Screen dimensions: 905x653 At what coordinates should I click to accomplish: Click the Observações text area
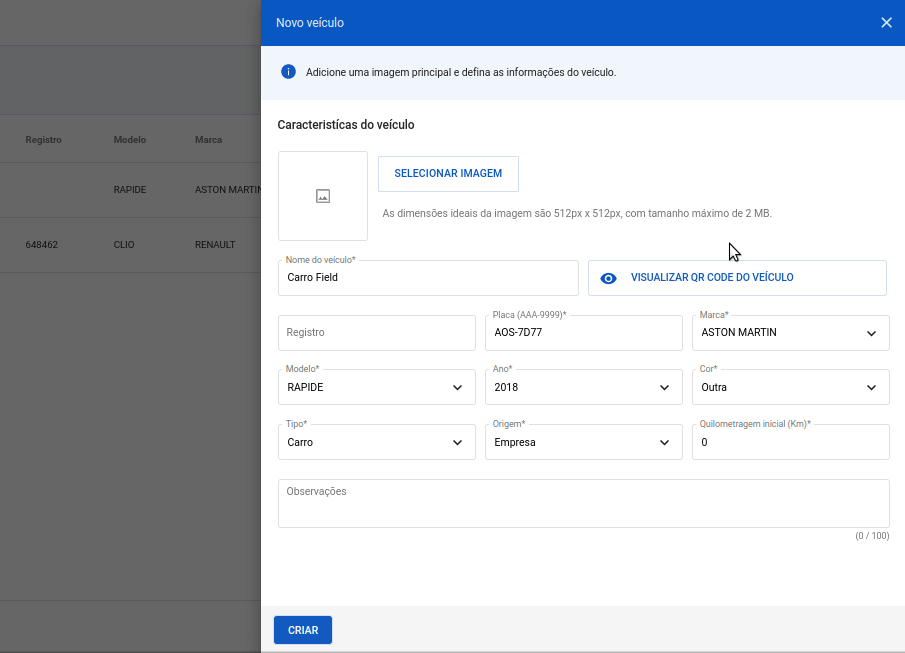click(583, 503)
